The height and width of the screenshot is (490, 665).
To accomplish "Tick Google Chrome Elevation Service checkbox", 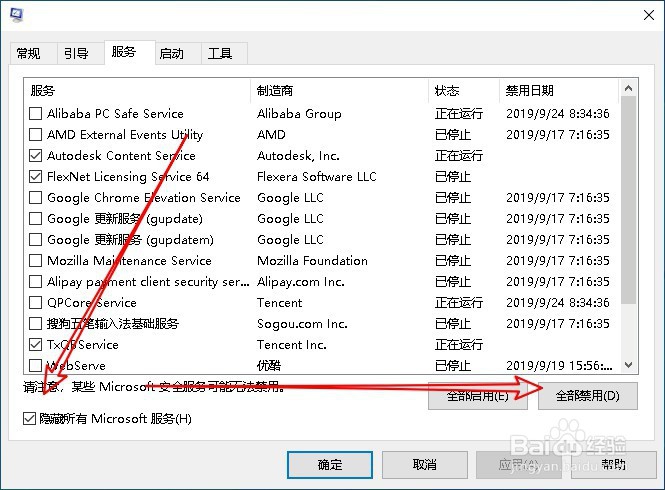I will coord(36,198).
